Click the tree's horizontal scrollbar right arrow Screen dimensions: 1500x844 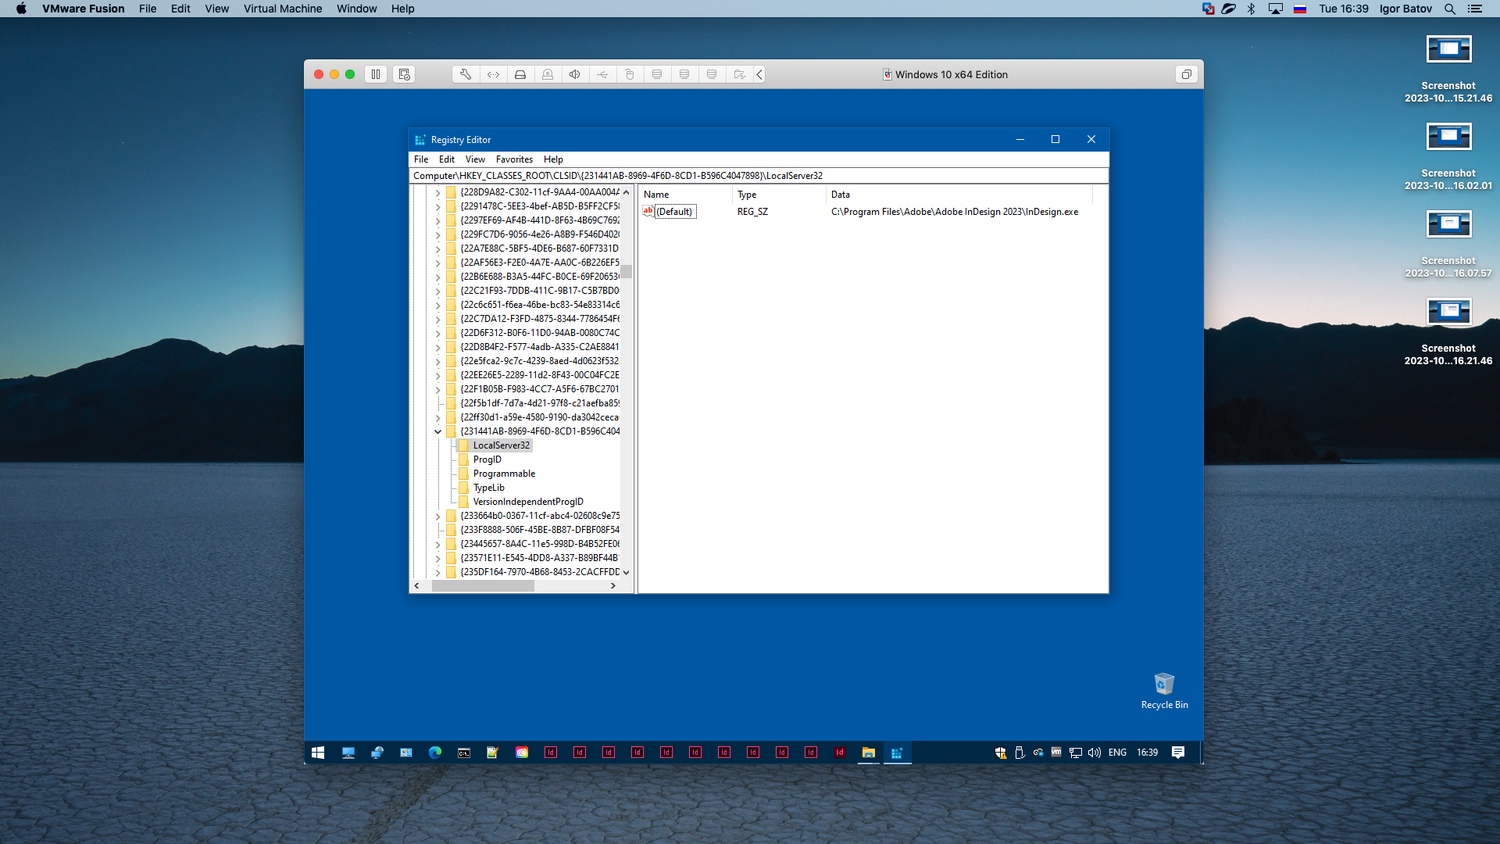coord(613,586)
